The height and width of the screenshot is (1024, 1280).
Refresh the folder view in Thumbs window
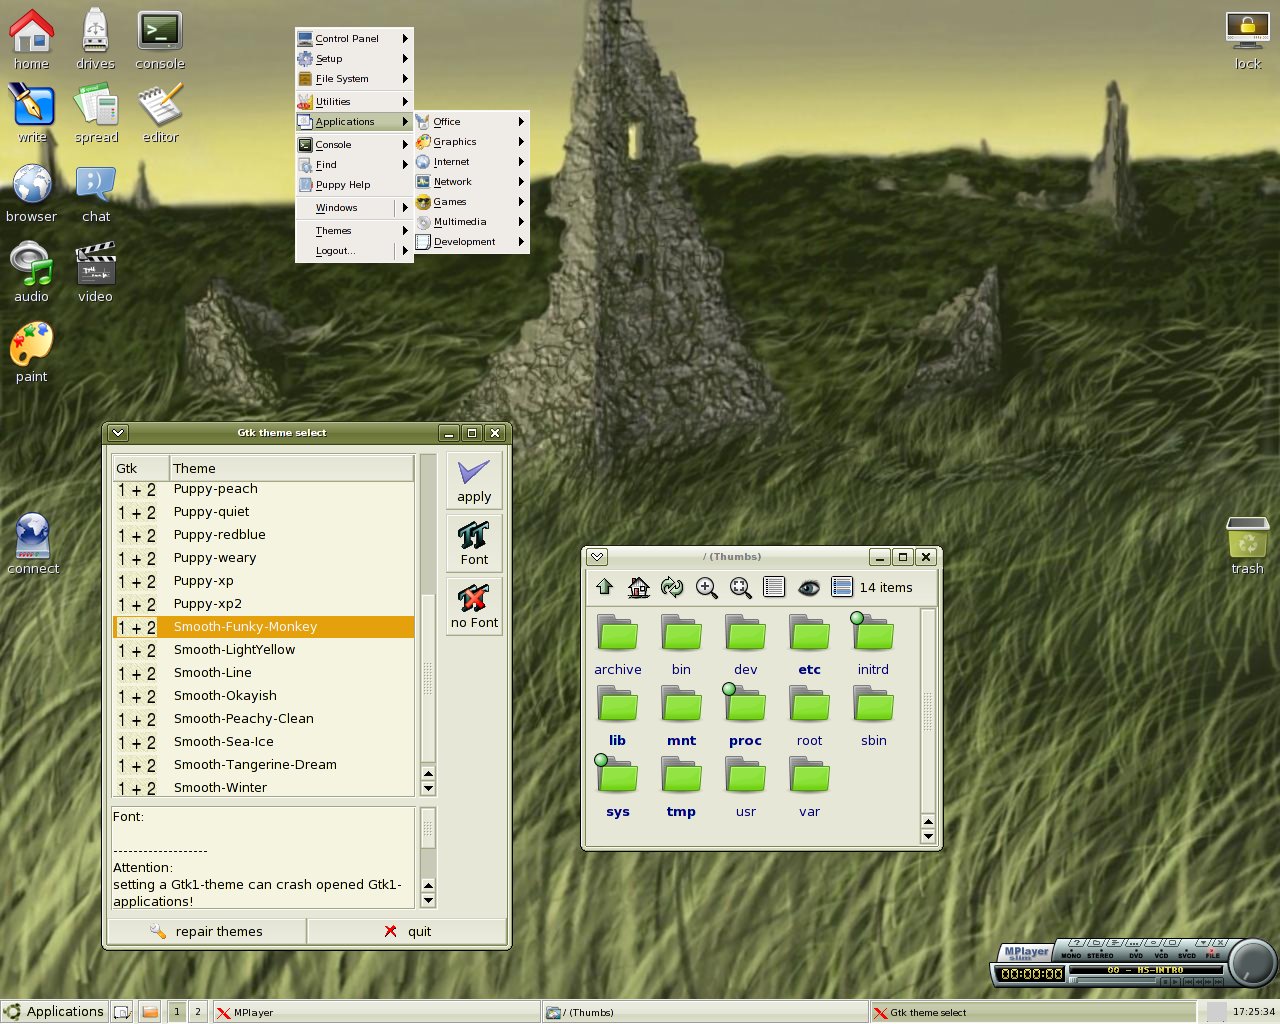pos(672,587)
